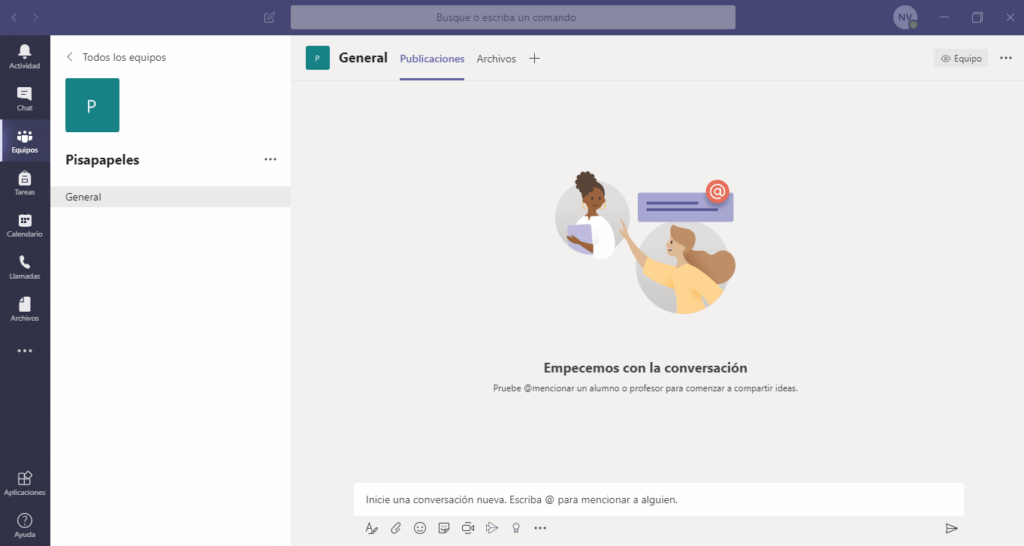Click the new conversation message box
Screen dimensions: 1024x546
pyautogui.click(x=658, y=499)
